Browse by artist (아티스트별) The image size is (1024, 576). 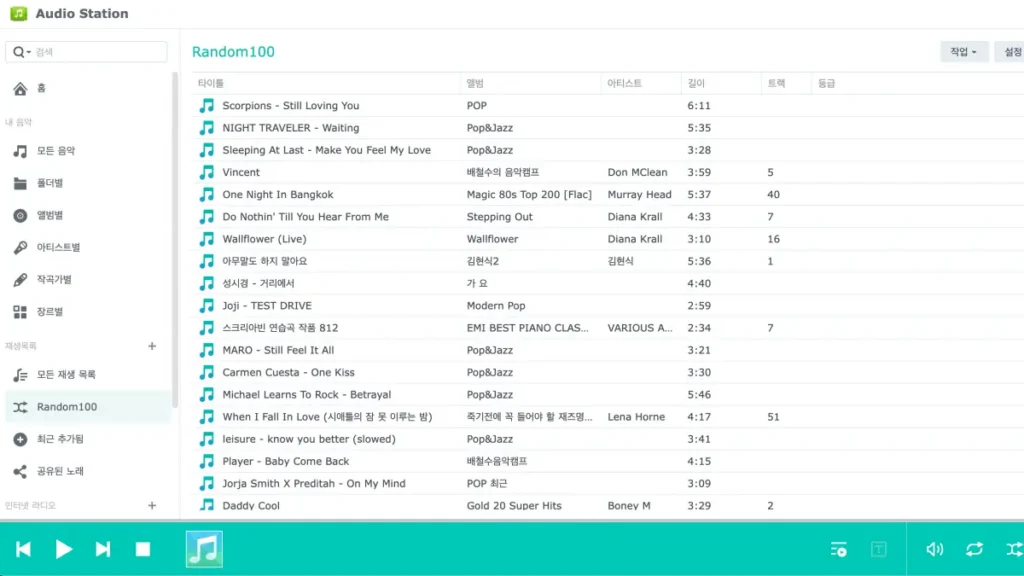coord(88,248)
